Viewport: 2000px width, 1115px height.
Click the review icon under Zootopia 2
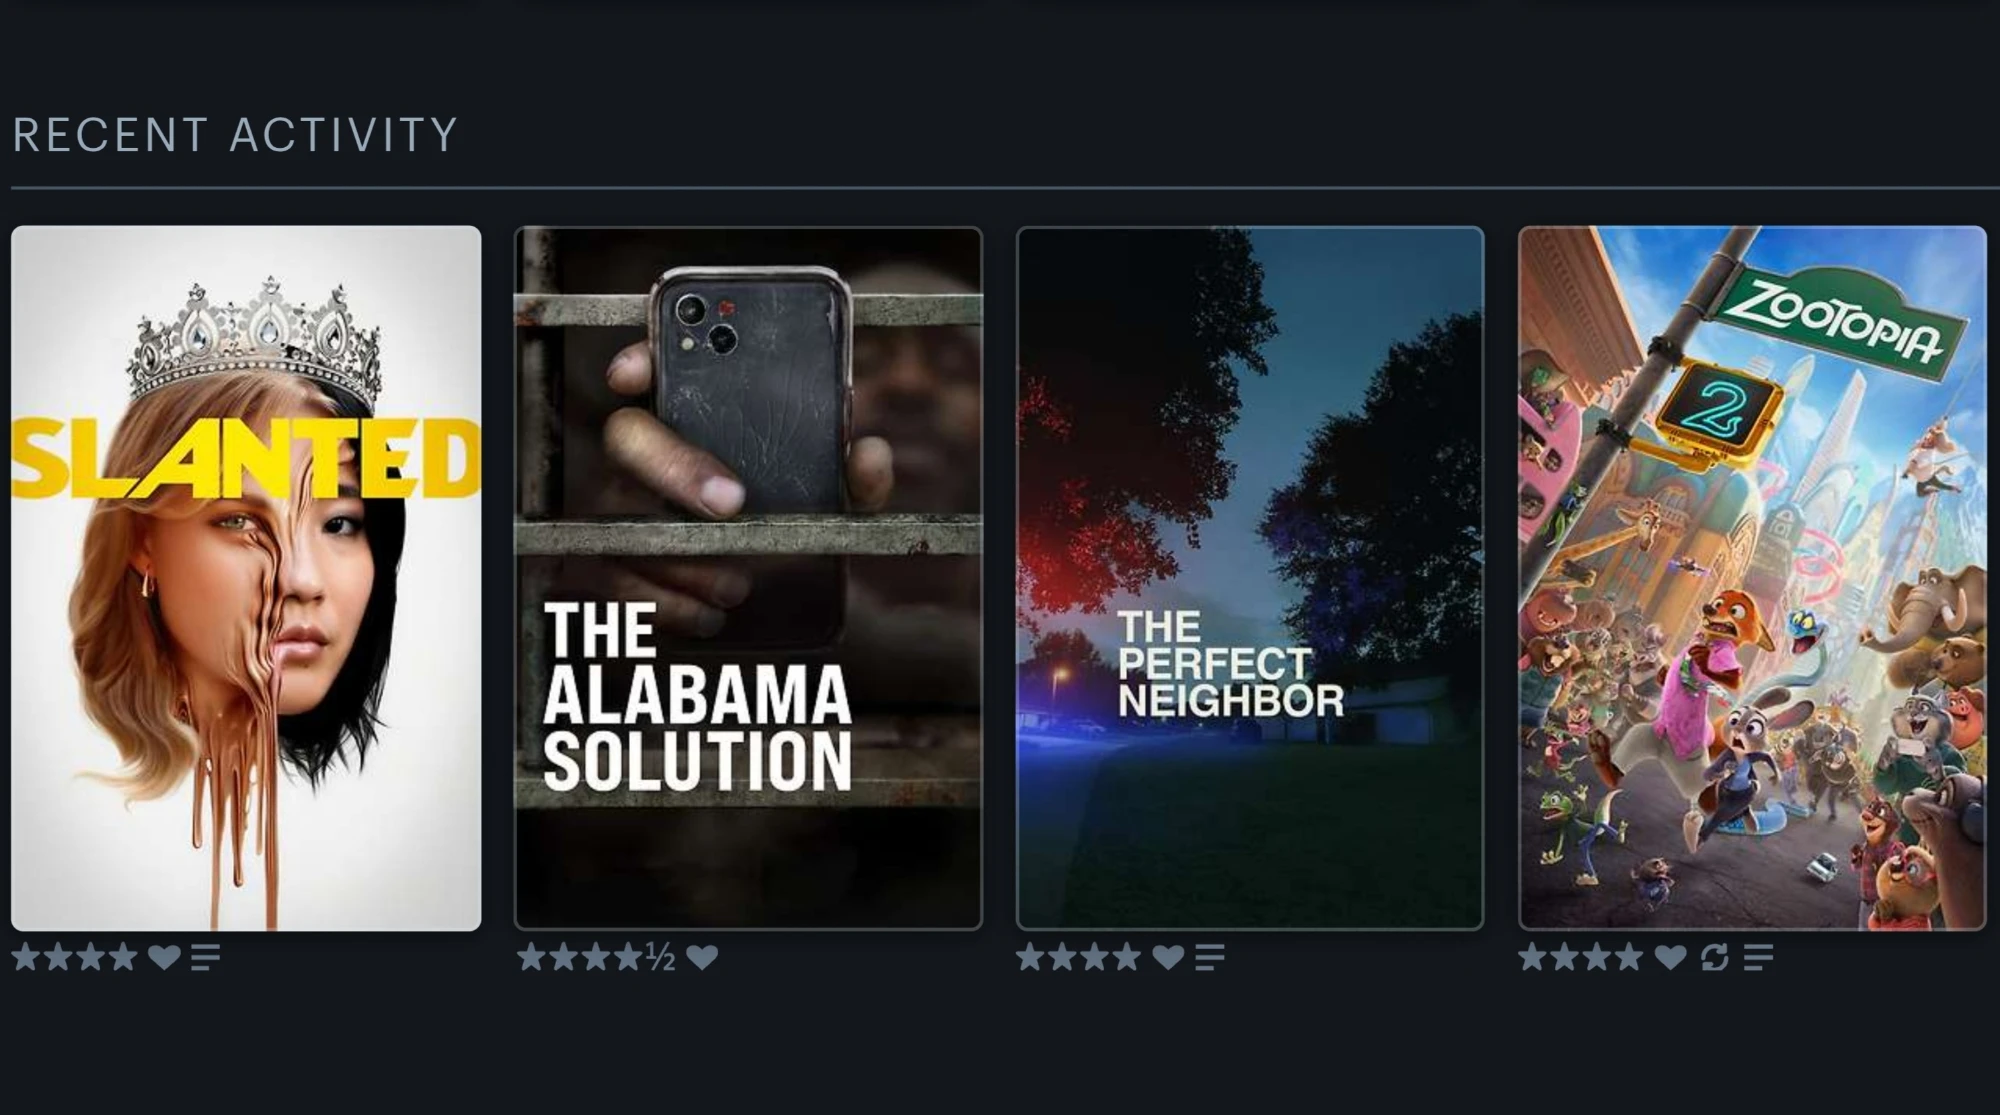[x=1758, y=957]
